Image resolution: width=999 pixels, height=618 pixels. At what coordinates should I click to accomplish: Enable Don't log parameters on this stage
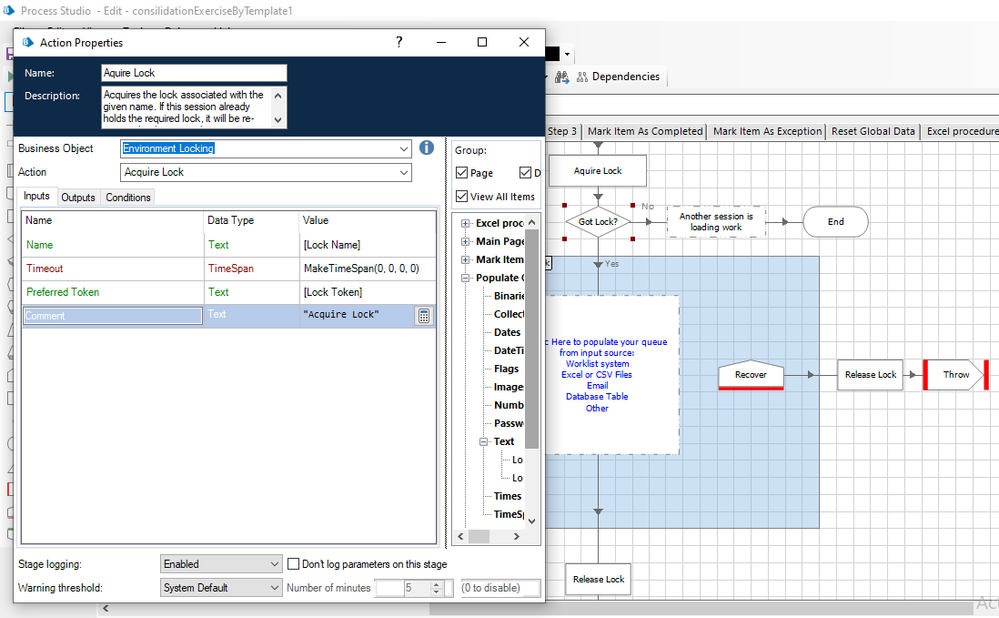294,564
